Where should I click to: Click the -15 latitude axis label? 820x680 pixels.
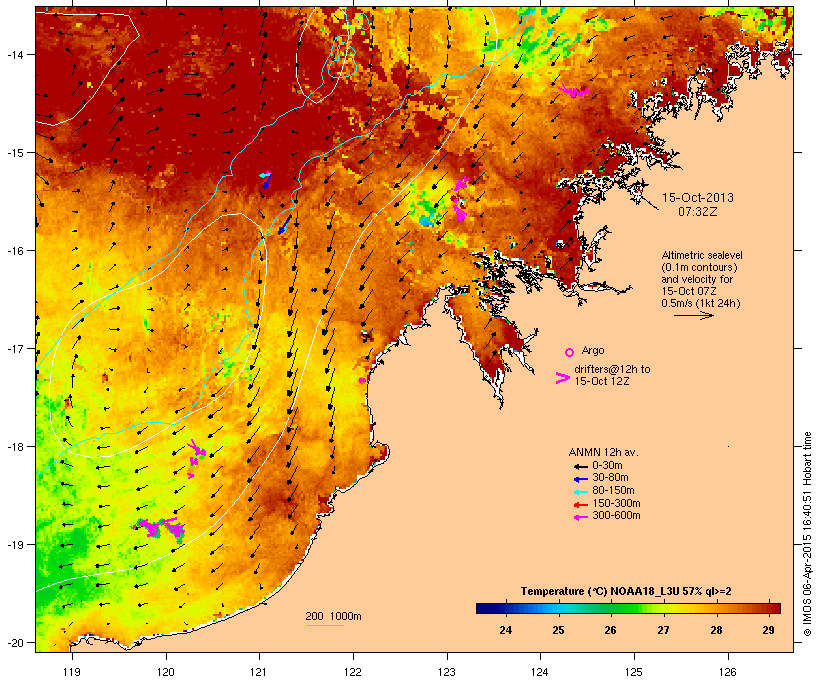(14, 153)
